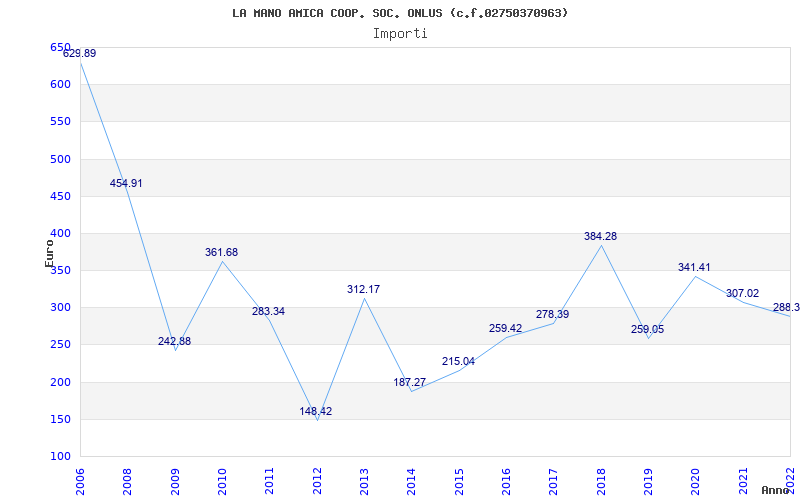Viewport: 800px width, 500px height.
Task: Click the chart title LA MANO AMICA
Action: (400, 13)
